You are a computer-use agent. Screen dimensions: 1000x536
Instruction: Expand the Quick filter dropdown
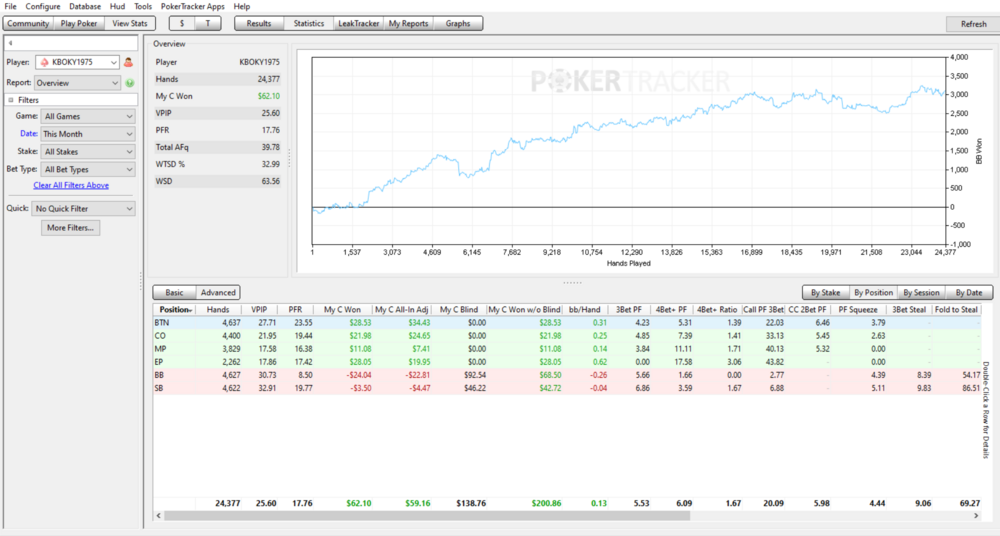point(84,209)
